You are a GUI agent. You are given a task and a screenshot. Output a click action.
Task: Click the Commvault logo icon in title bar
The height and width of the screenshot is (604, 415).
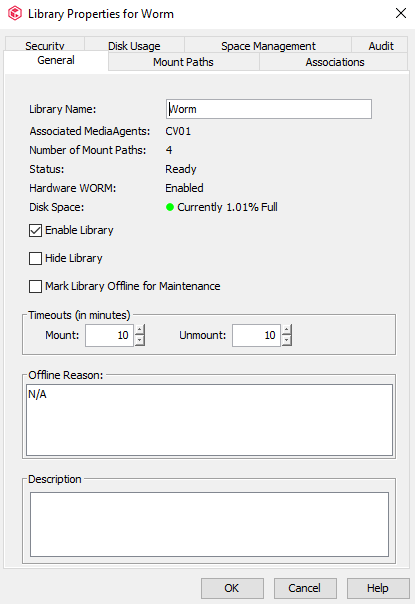(x=15, y=13)
